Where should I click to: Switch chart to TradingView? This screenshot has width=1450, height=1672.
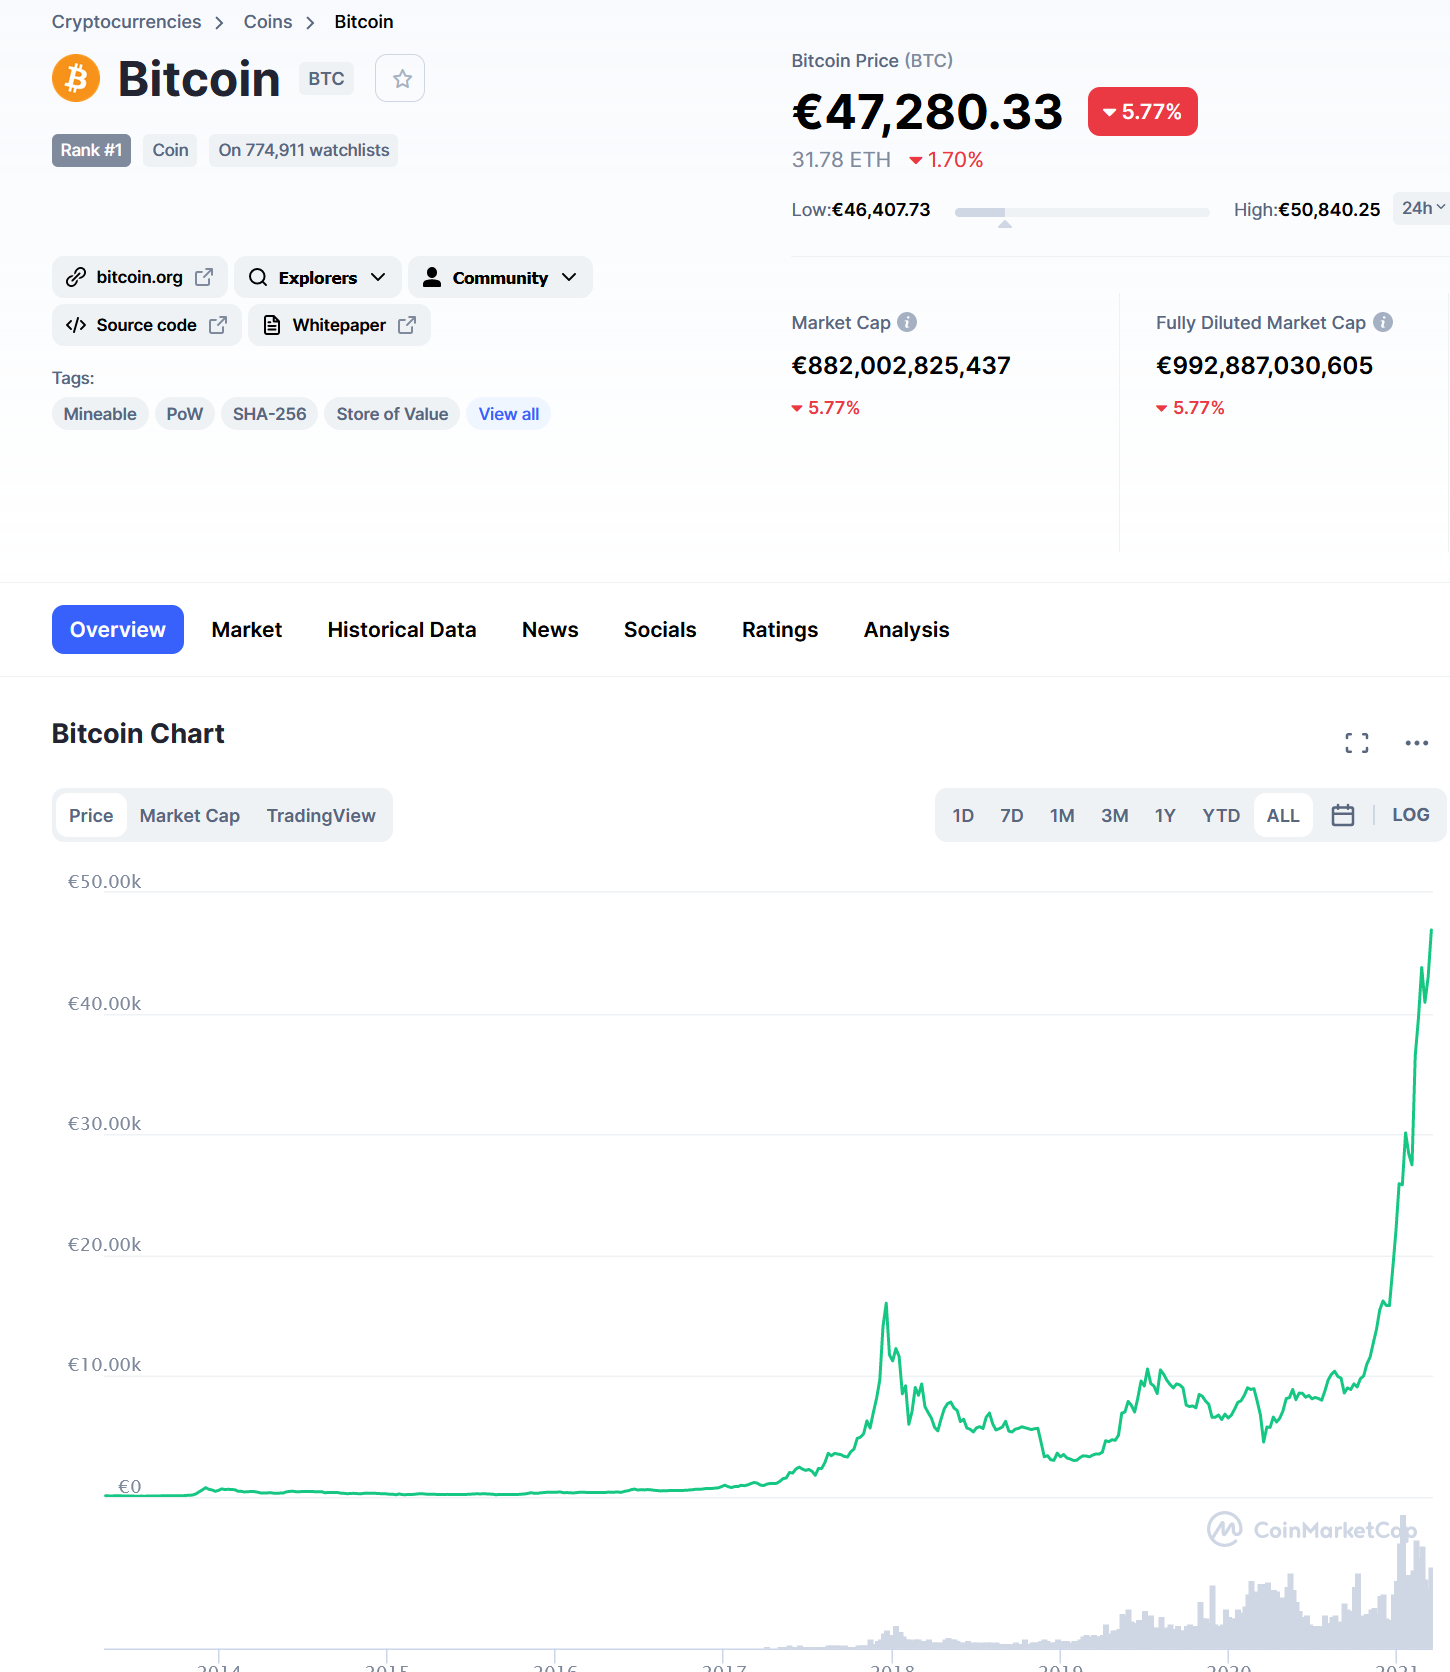tap(321, 815)
